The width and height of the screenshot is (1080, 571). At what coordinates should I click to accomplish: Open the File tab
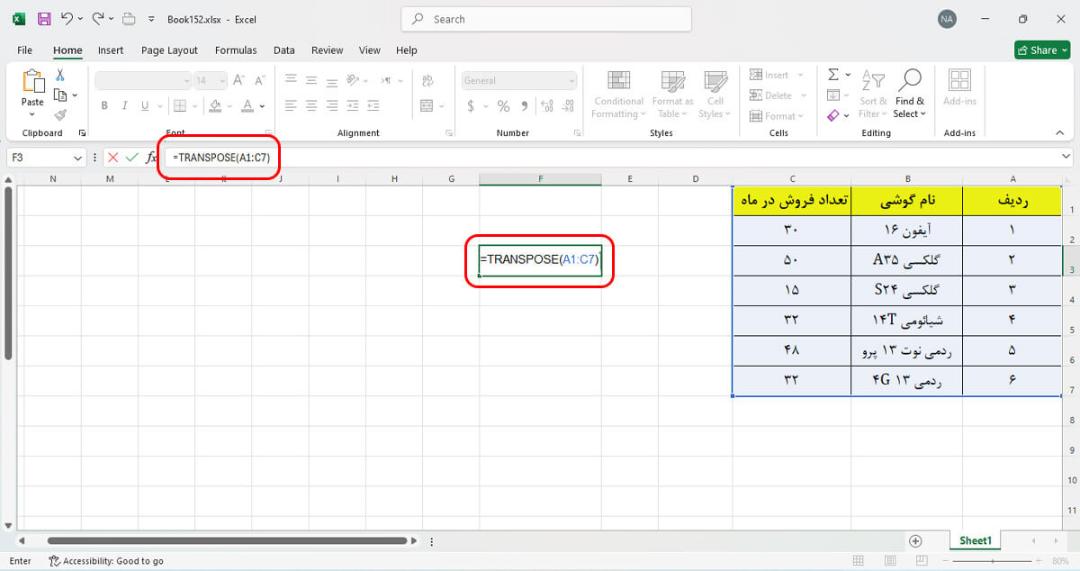coord(25,50)
